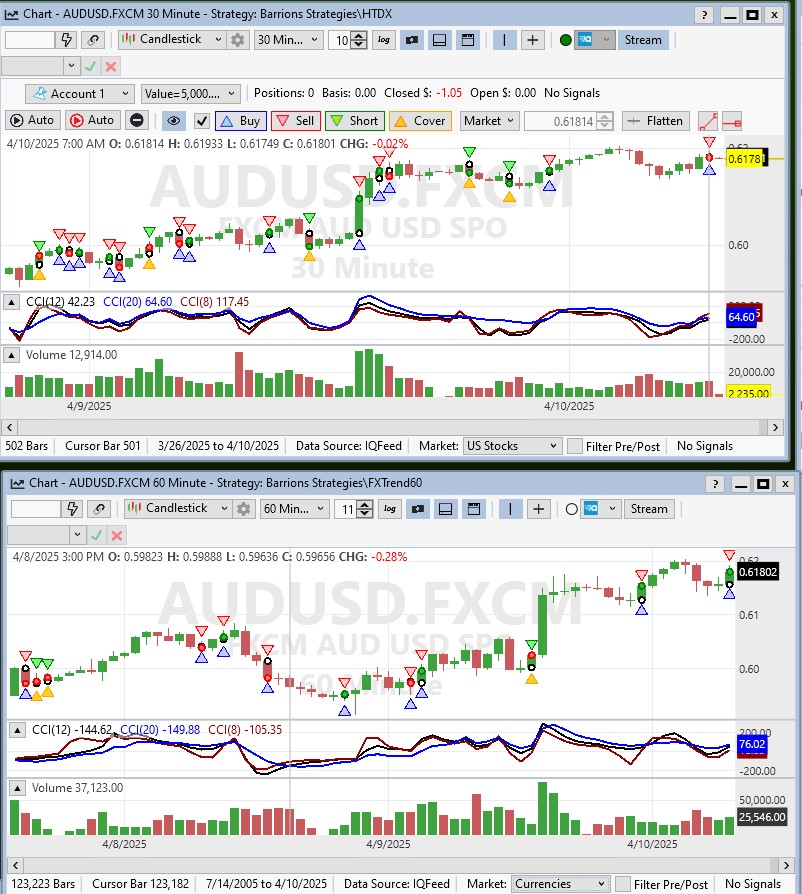Open chart style settings gear in 60 Minute chart
This screenshot has height=894, width=802.
pyautogui.click(x=243, y=509)
